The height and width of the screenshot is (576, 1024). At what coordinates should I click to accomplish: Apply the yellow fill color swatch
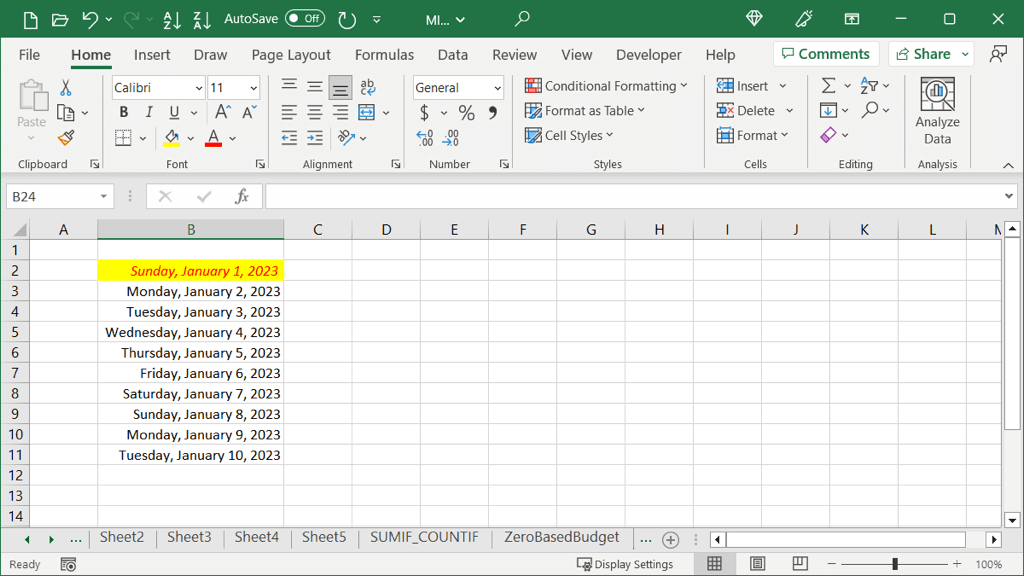tap(171, 138)
